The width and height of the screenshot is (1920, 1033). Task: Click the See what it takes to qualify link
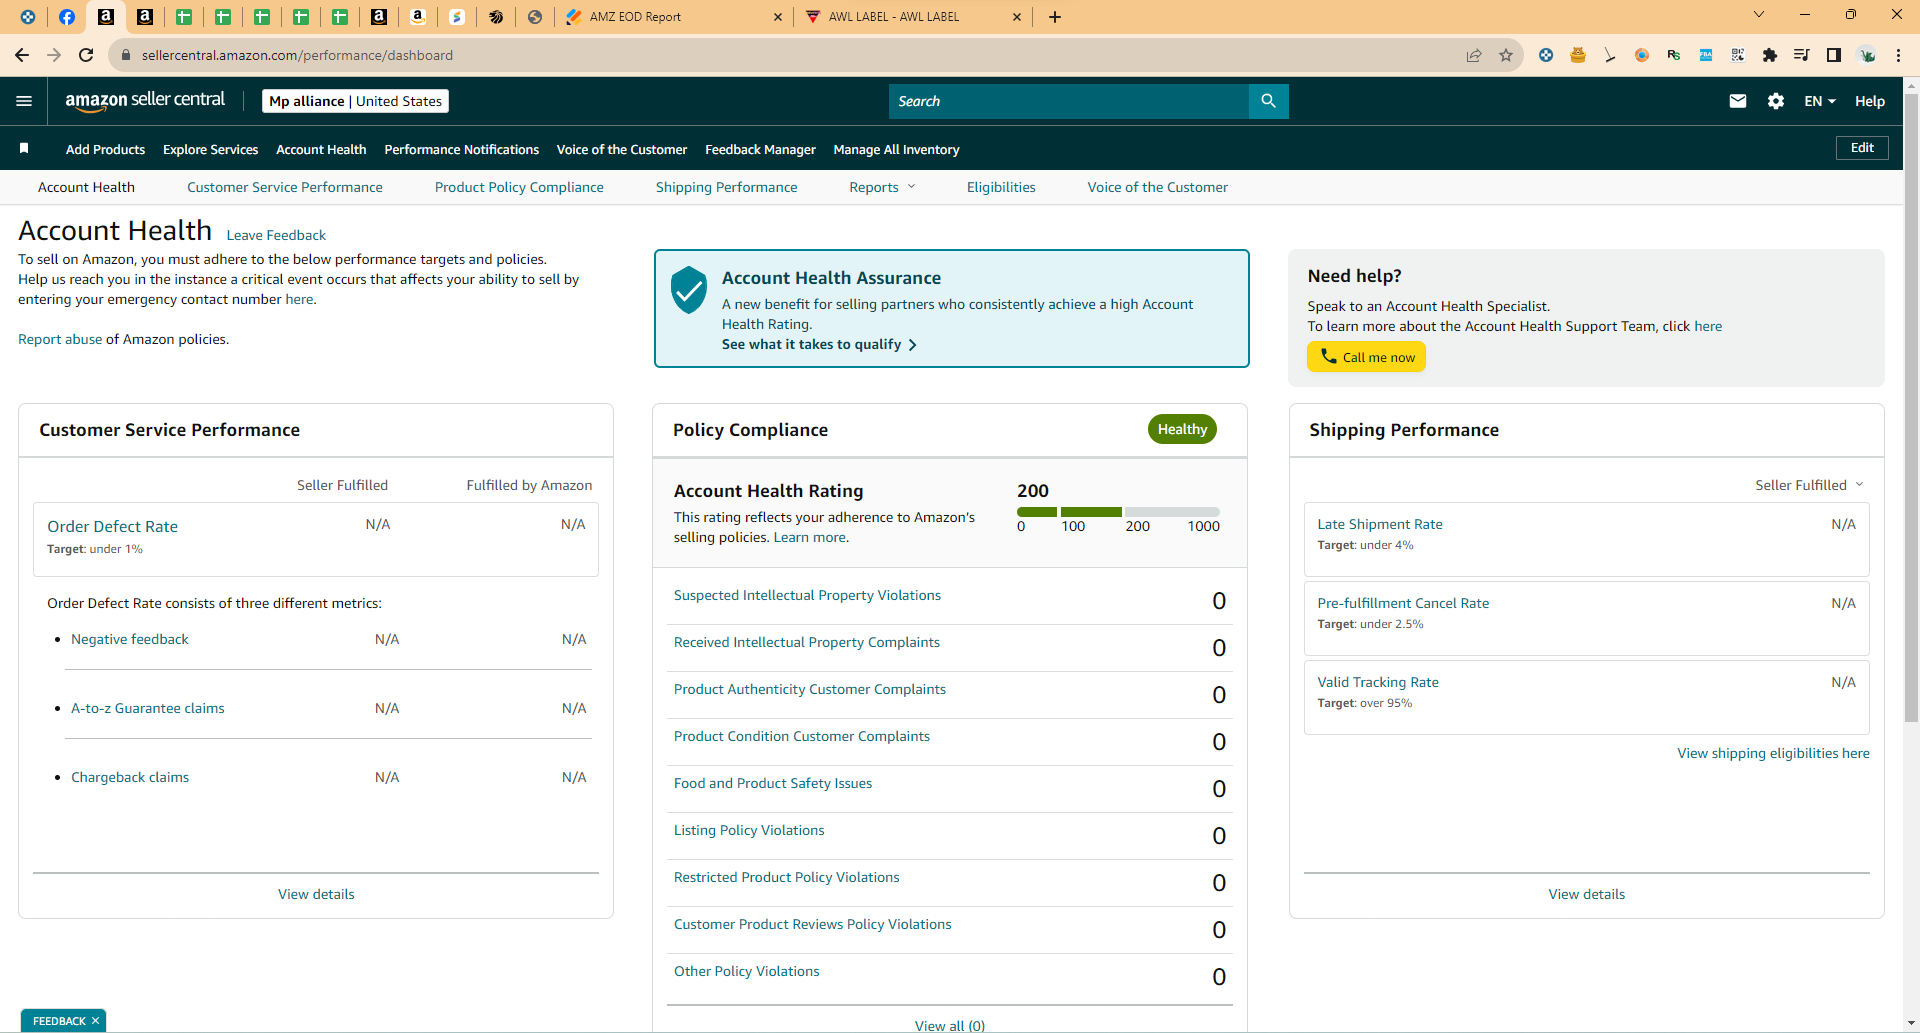(819, 344)
